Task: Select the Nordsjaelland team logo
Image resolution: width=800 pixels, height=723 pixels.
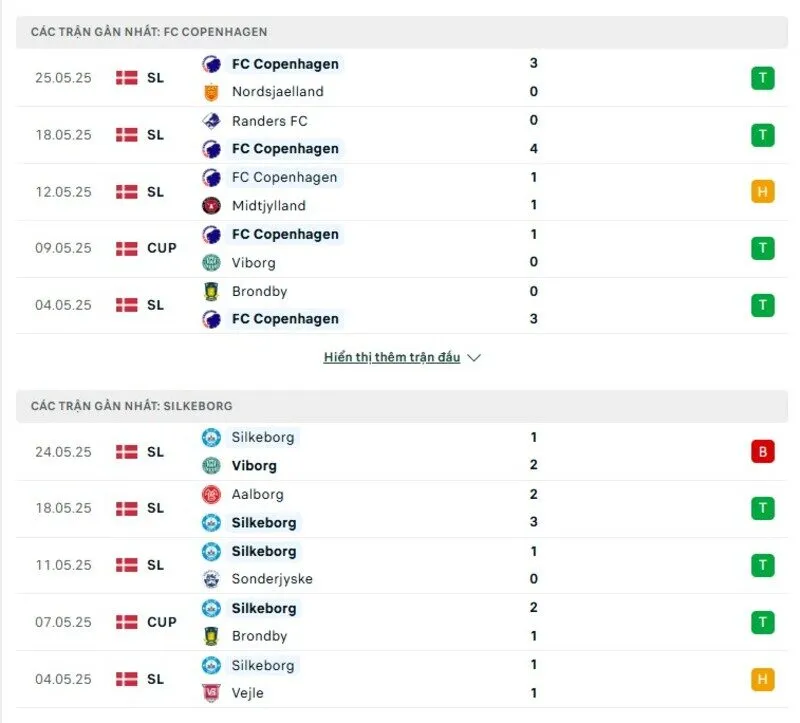Action: click(x=211, y=91)
